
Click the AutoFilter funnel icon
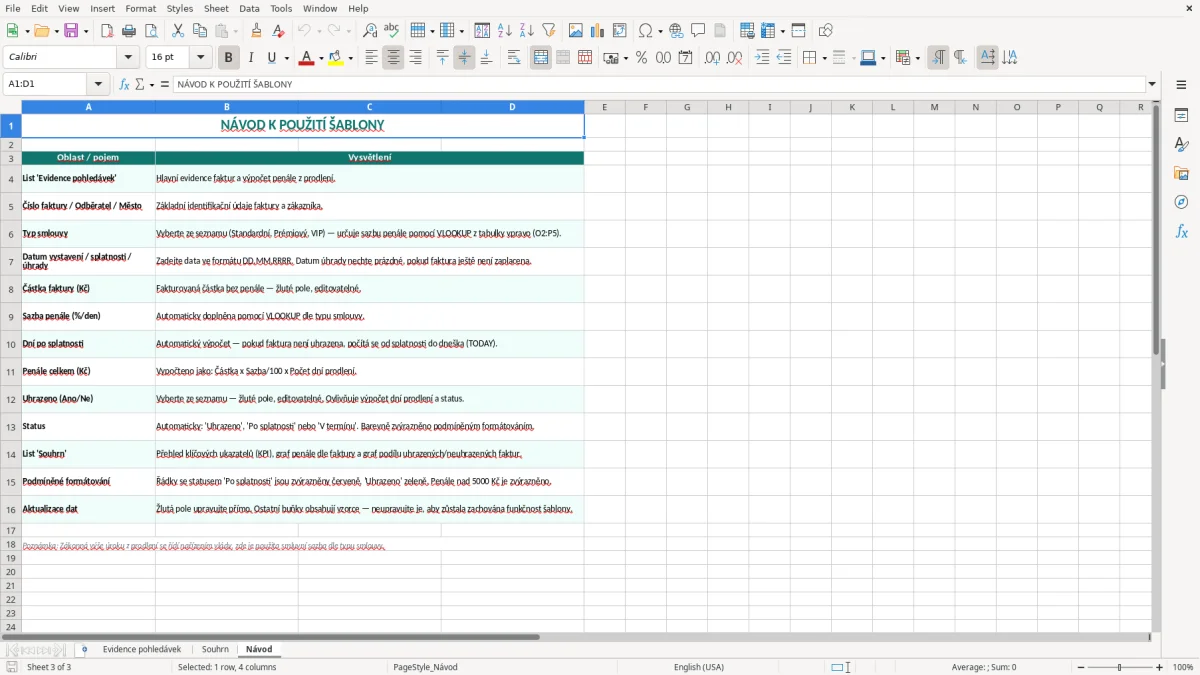(548, 31)
